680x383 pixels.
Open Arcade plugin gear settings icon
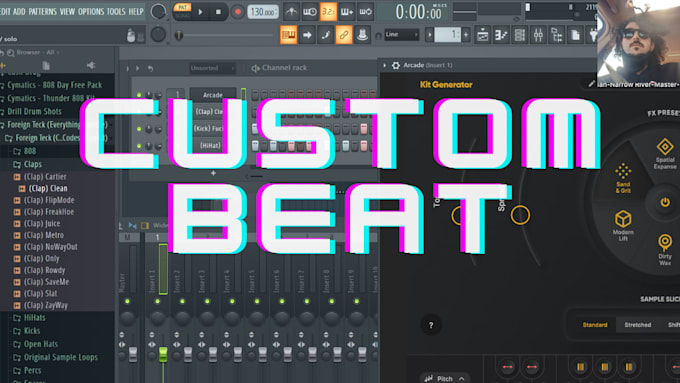pos(396,65)
